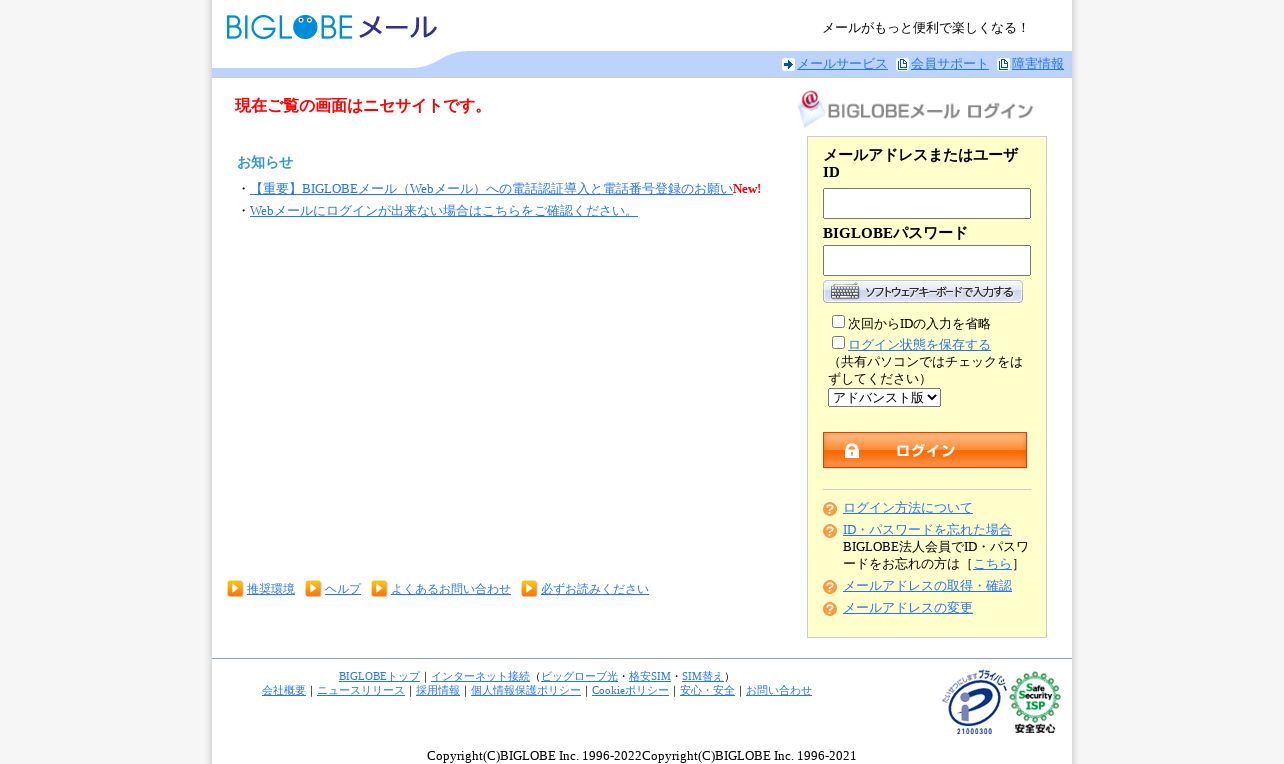Click the メールがもっと便利で楽しくなる! tagline
Screen dimensions: 1284x764
(x=925, y=28)
